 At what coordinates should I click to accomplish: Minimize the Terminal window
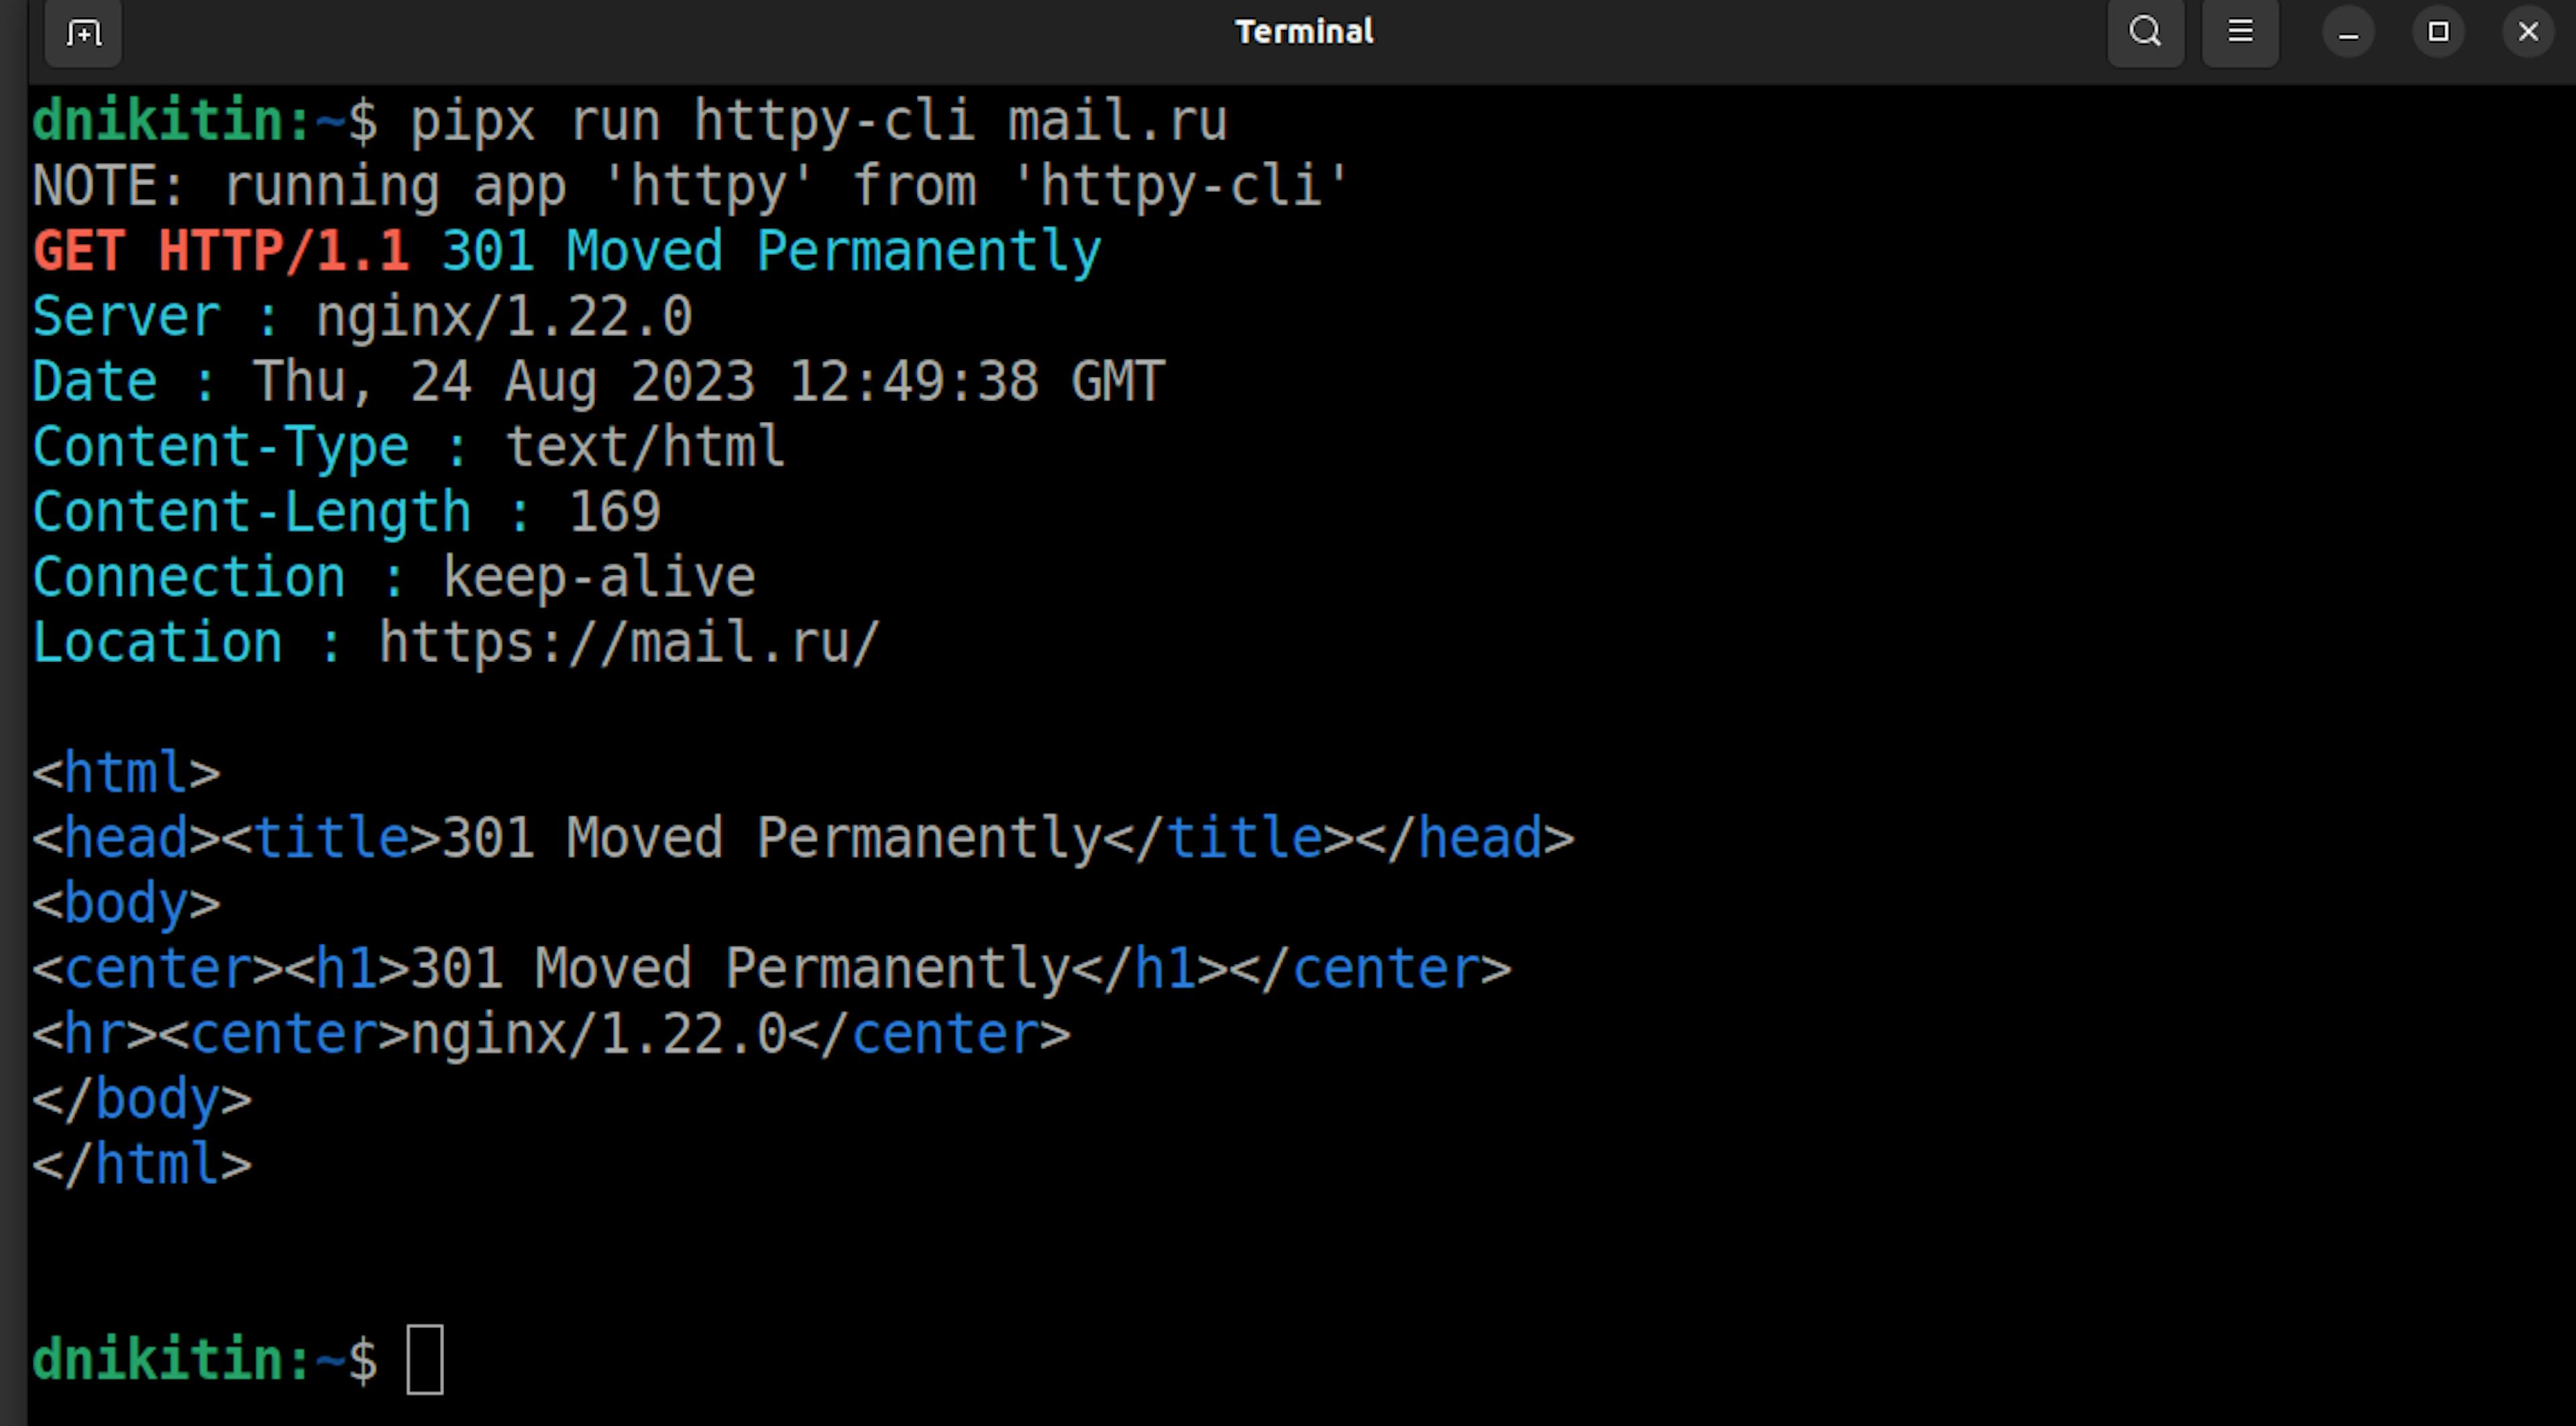click(x=2348, y=33)
